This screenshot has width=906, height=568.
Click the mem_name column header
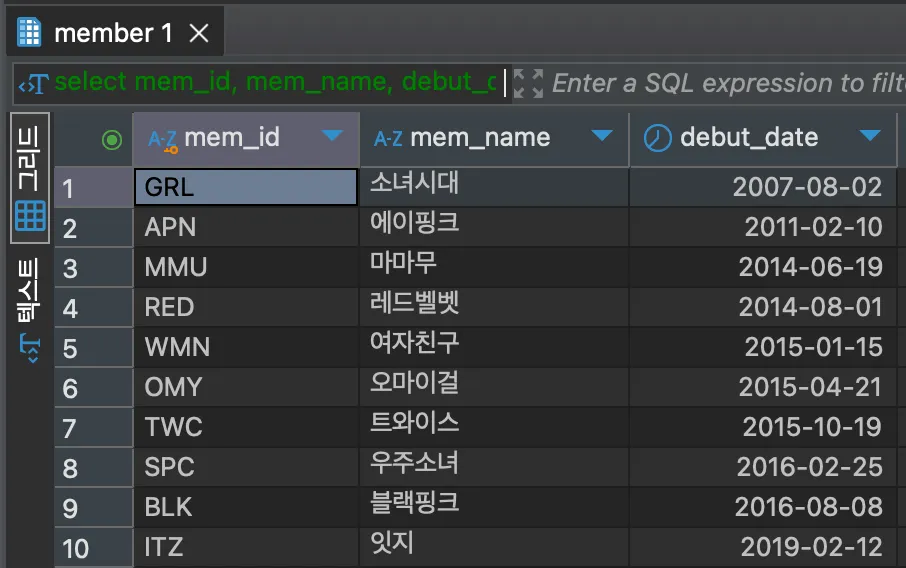tap(494, 139)
